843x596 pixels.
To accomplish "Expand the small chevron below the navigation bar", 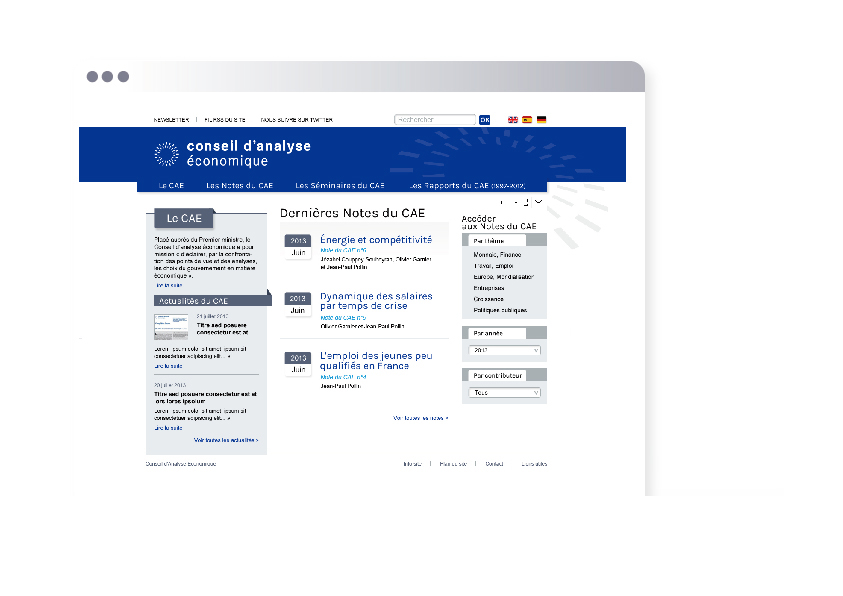I will (538, 202).
